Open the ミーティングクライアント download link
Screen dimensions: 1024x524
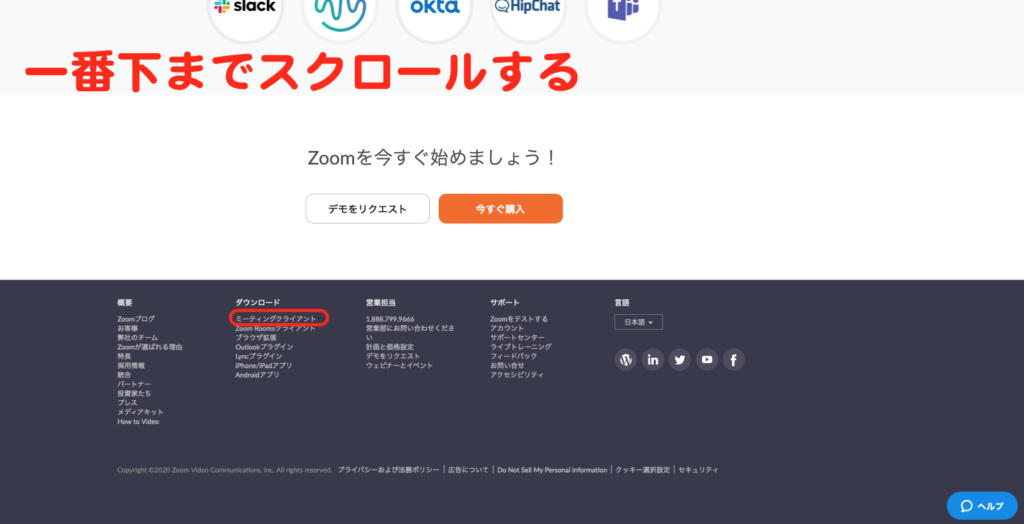276,319
